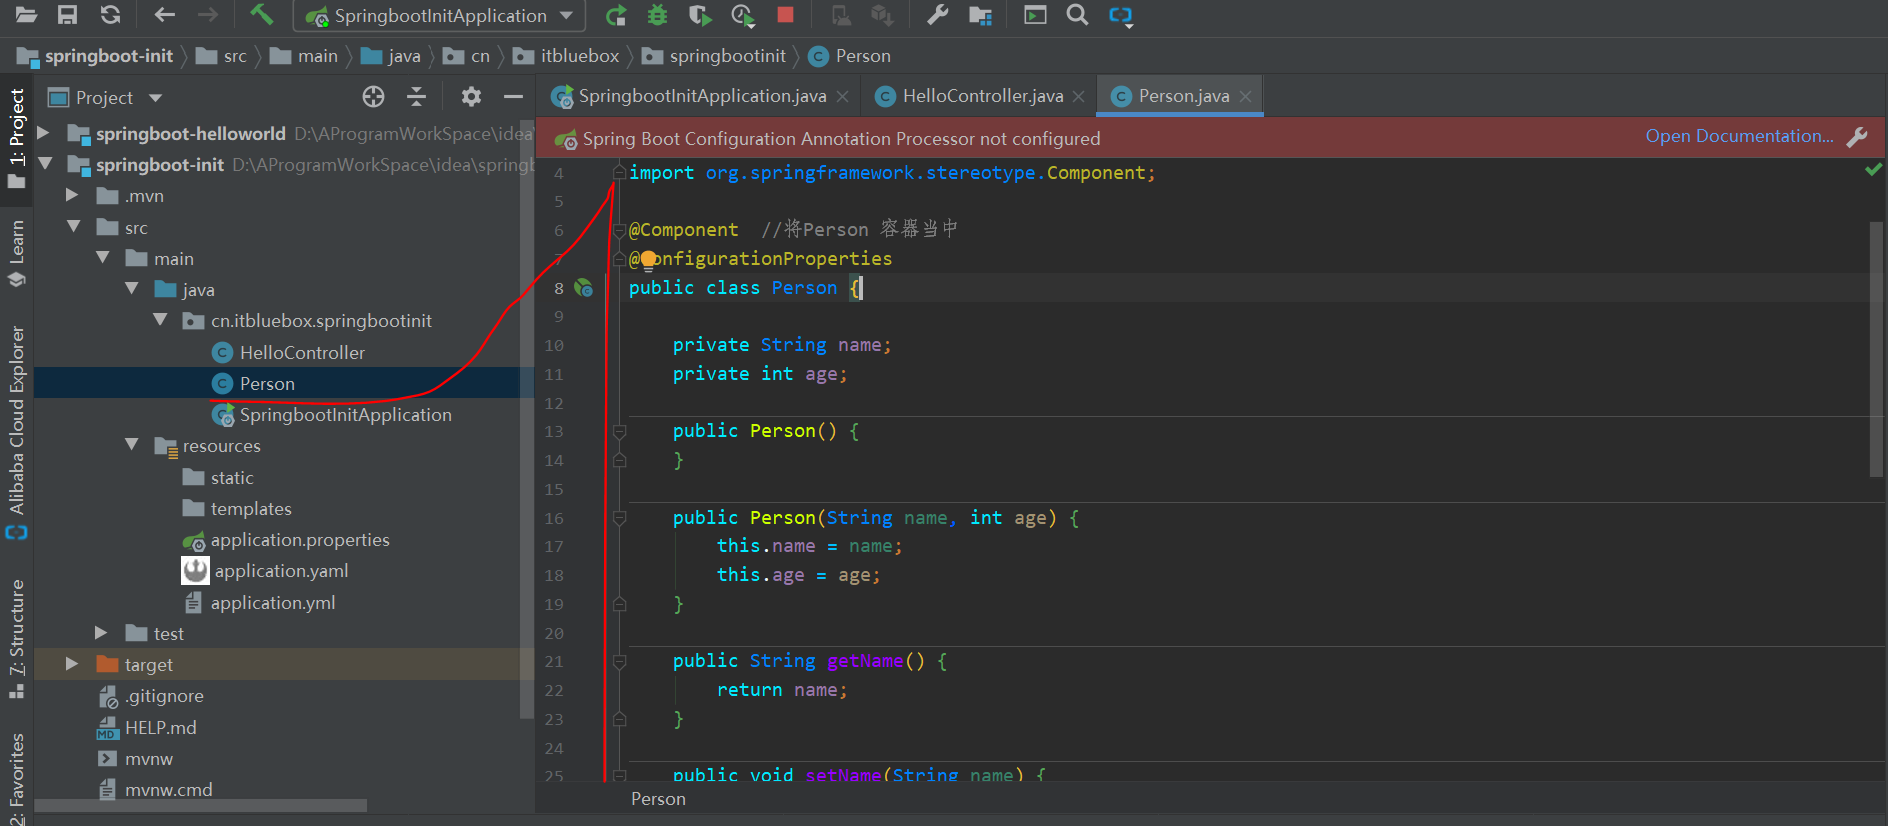The height and width of the screenshot is (826, 1888).
Task: Click wrench icon in the configuration banner
Action: click(1857, 137)
